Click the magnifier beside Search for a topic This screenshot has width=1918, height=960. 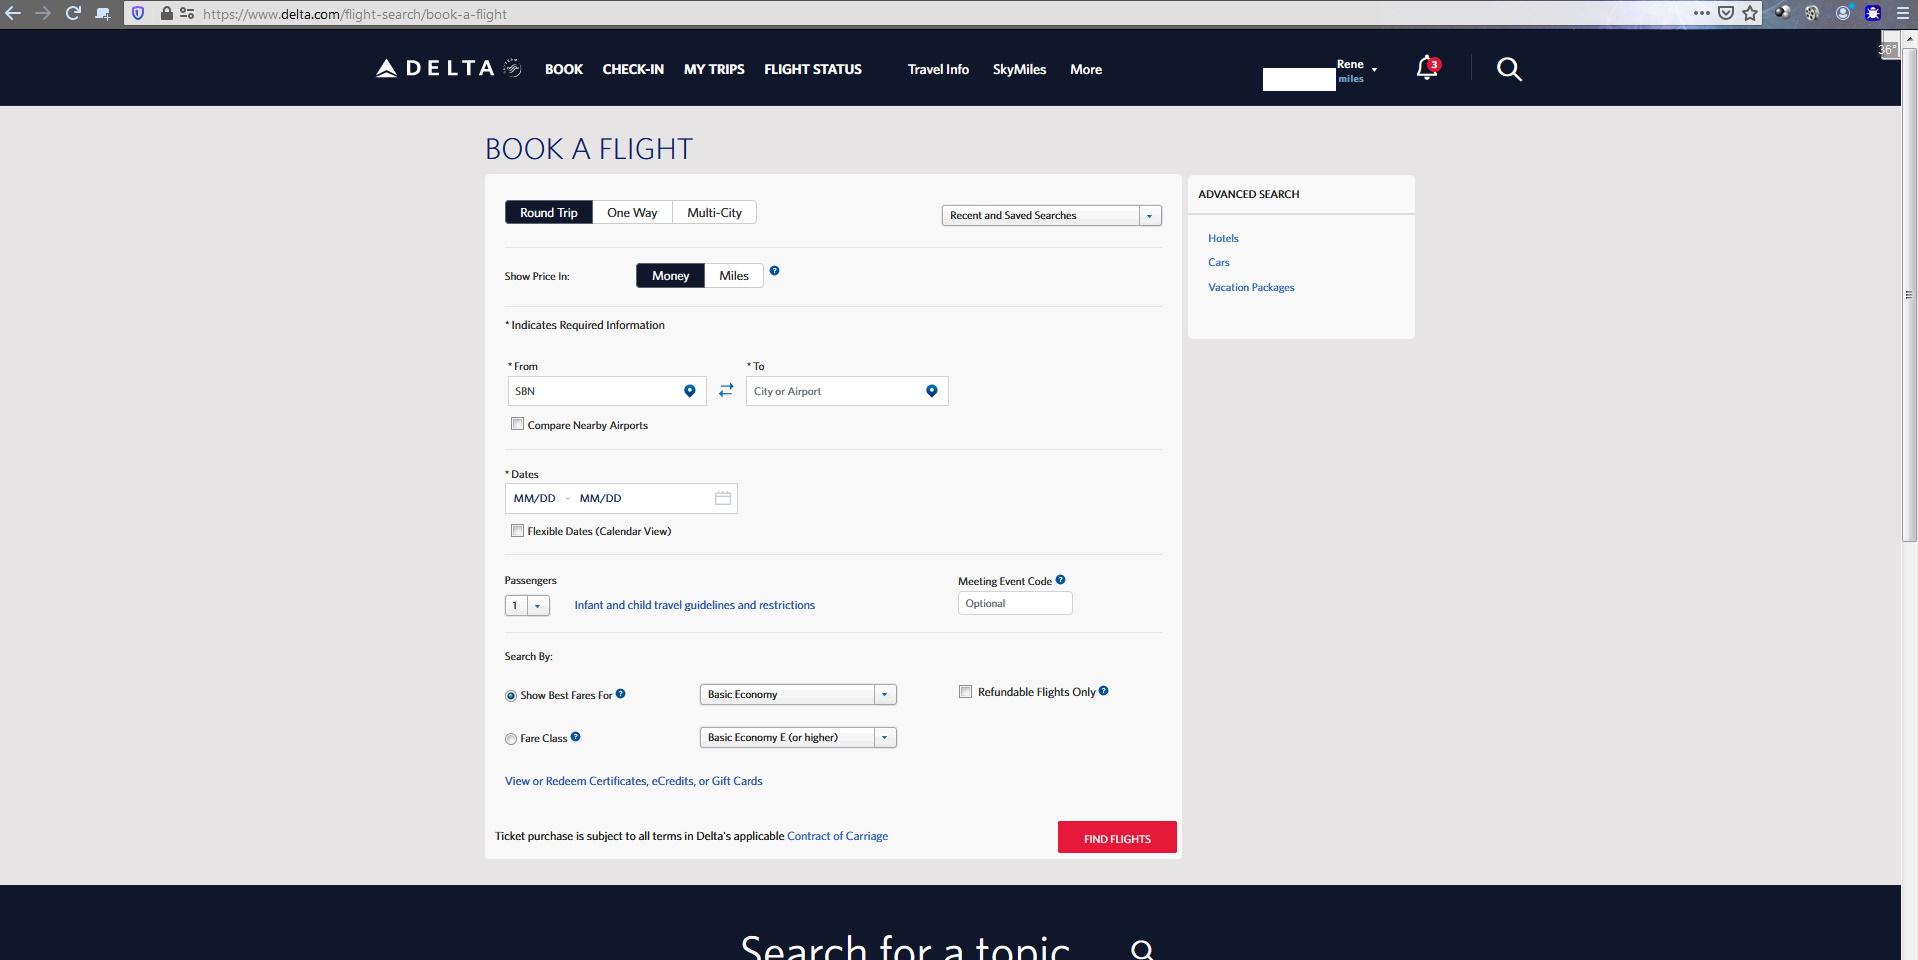pos(1142,949)
